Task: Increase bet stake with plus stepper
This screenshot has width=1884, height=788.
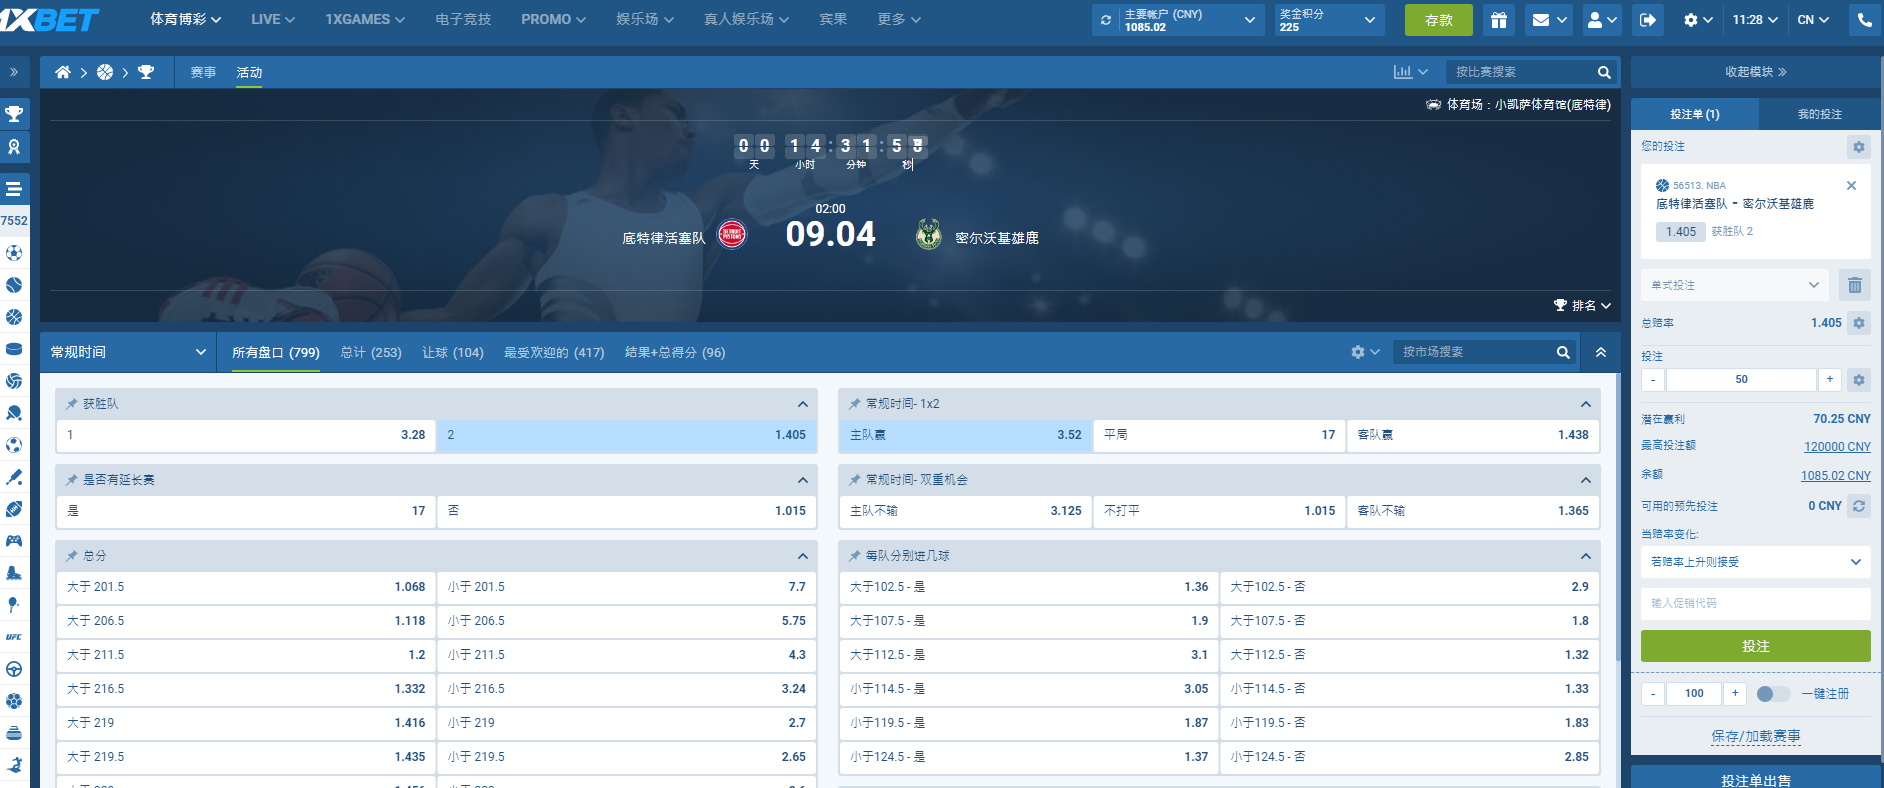Action: point(1829,379)
